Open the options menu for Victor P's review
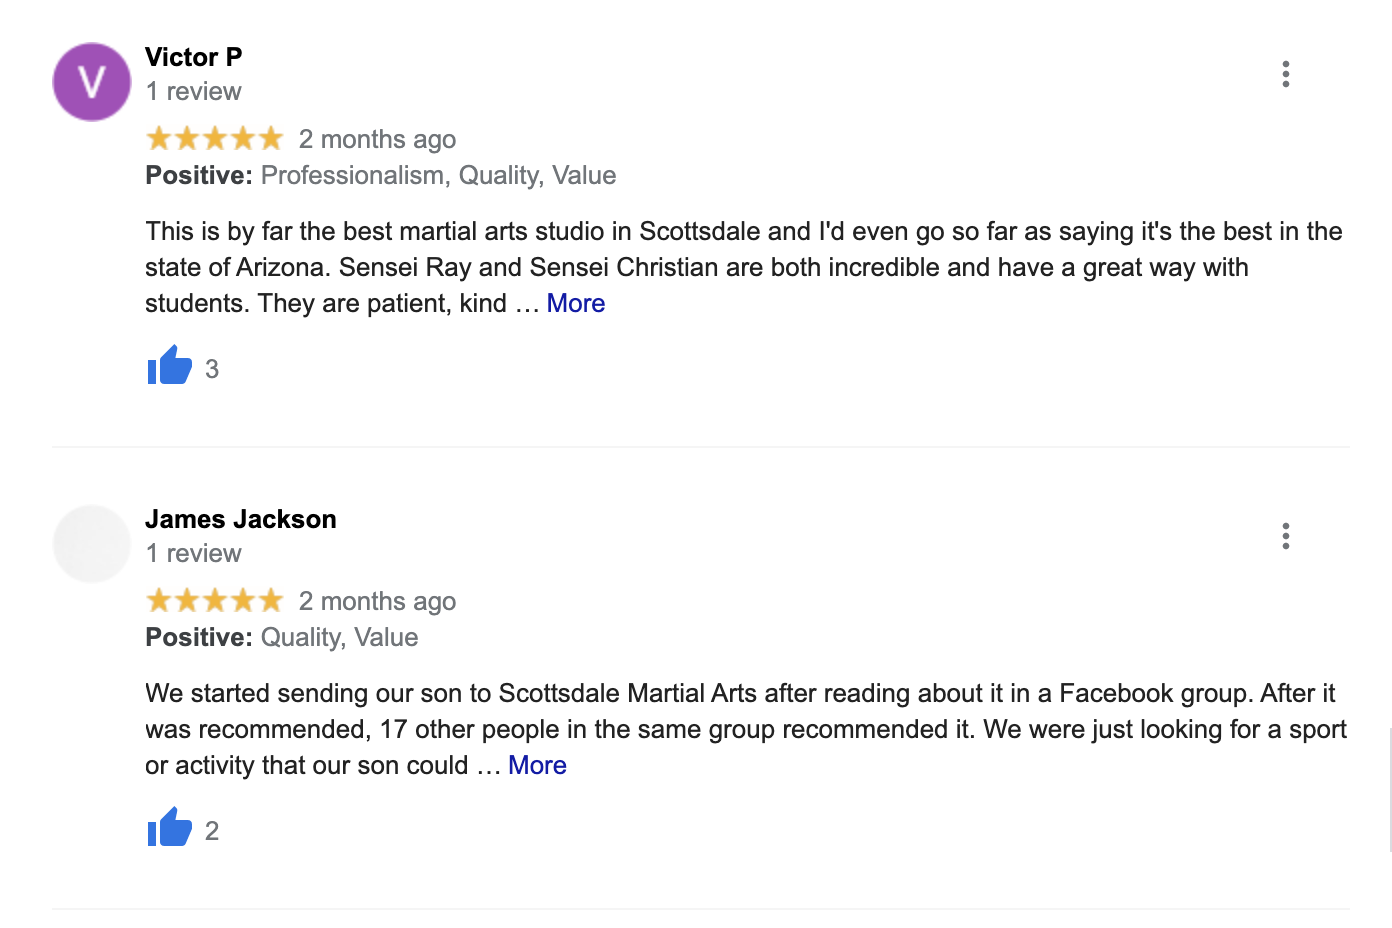This screenshot has height=928, width=1392. [1285, 74]
